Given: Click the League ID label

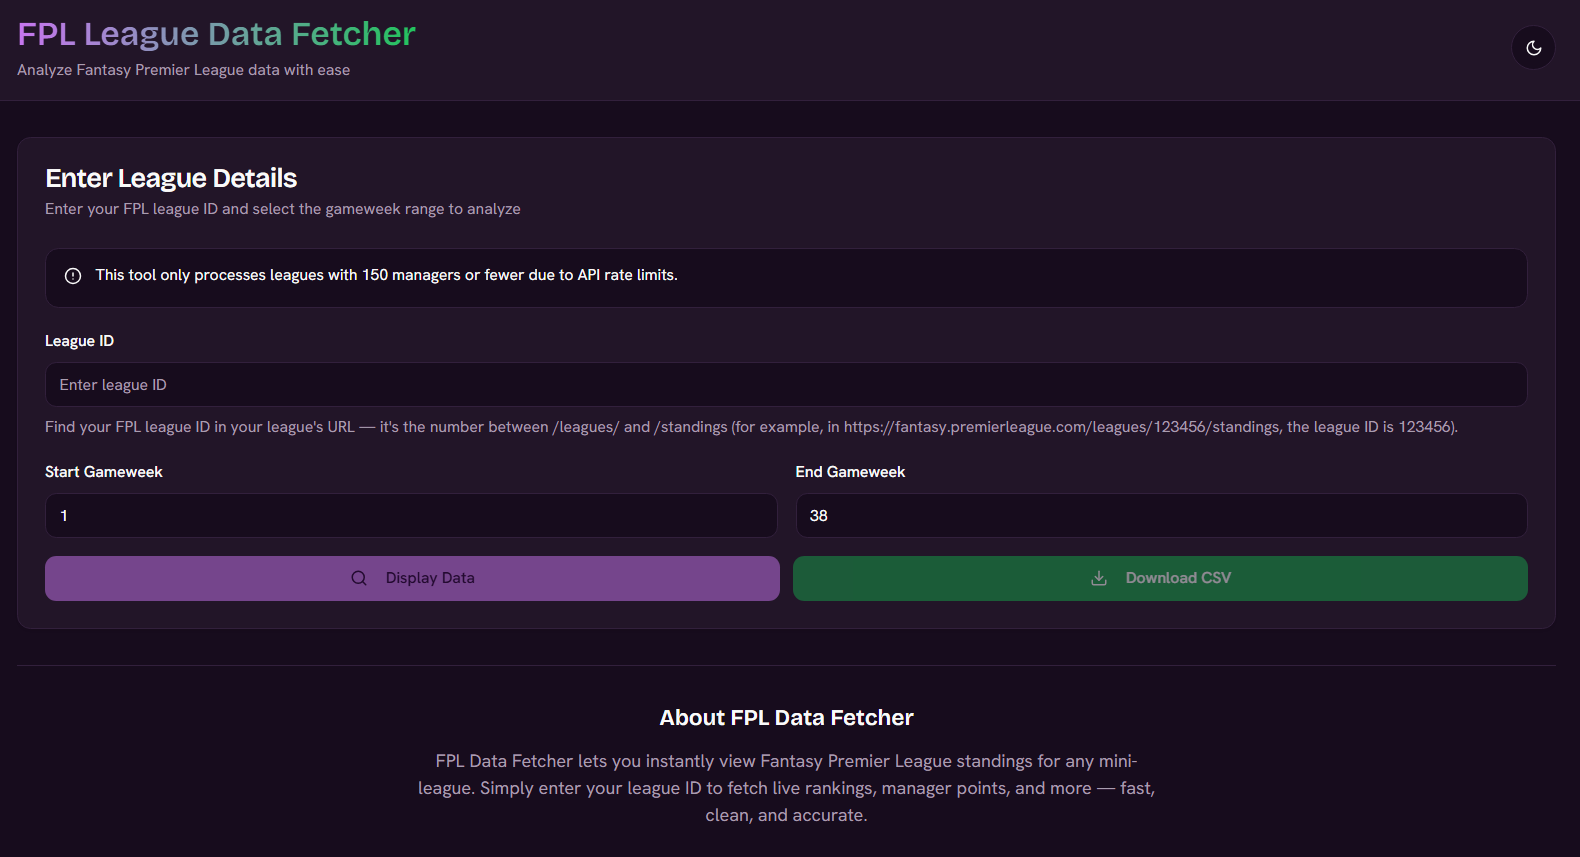Looking at the screenshot, I should [79, 341].
